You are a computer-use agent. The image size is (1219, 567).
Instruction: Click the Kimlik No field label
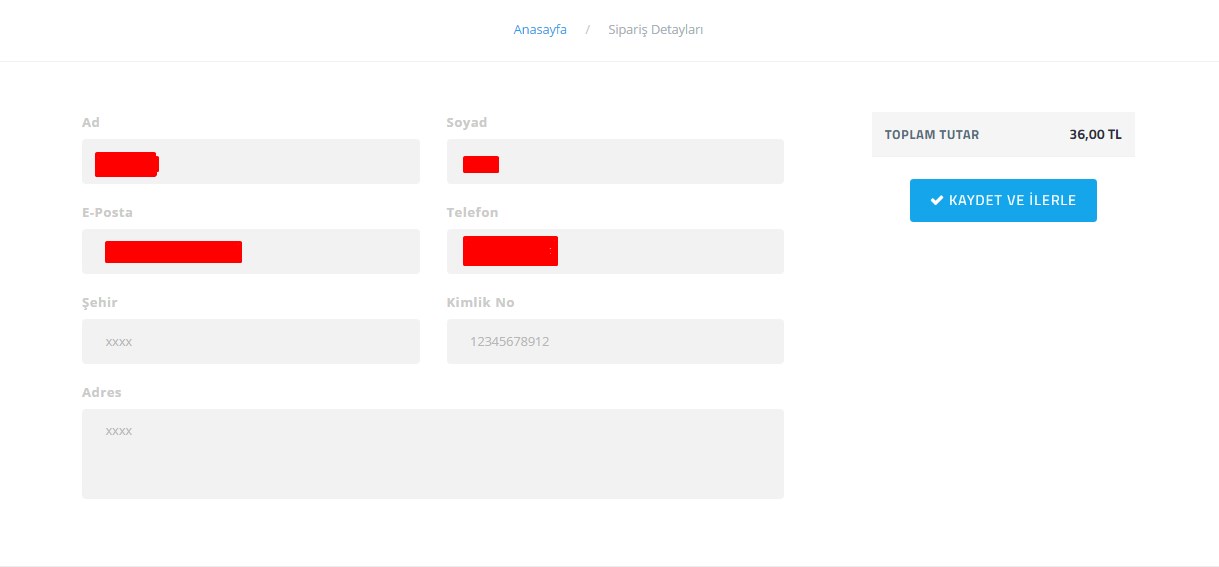(480, 302)
